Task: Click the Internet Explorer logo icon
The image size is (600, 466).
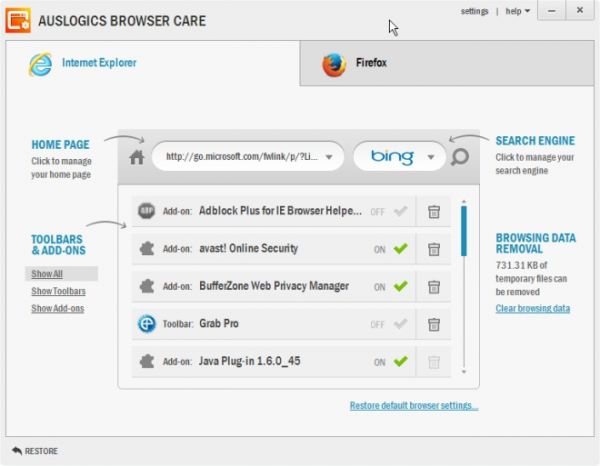Action: 41,64
